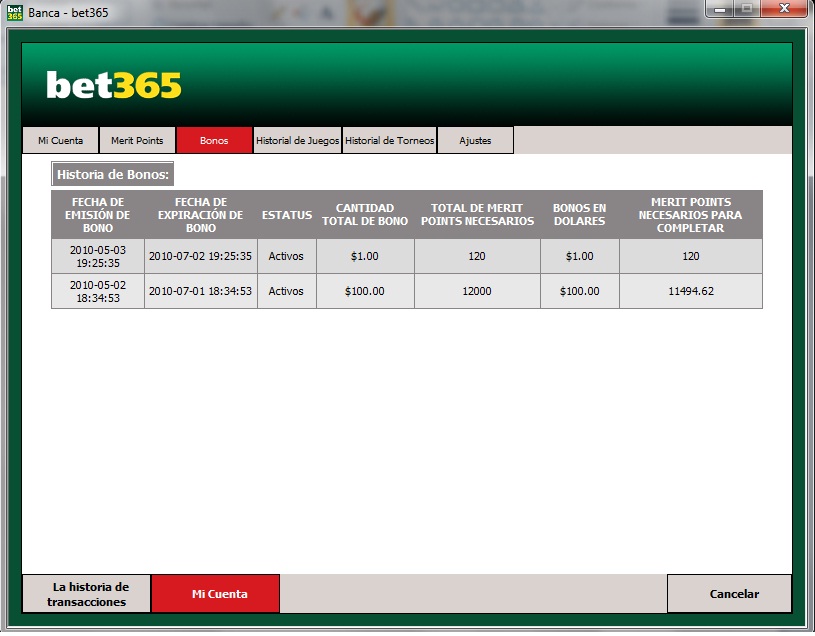Click the 11494.62 merit points remaining cell
This screenshot has height=636, width=815.
click(691, 292)
